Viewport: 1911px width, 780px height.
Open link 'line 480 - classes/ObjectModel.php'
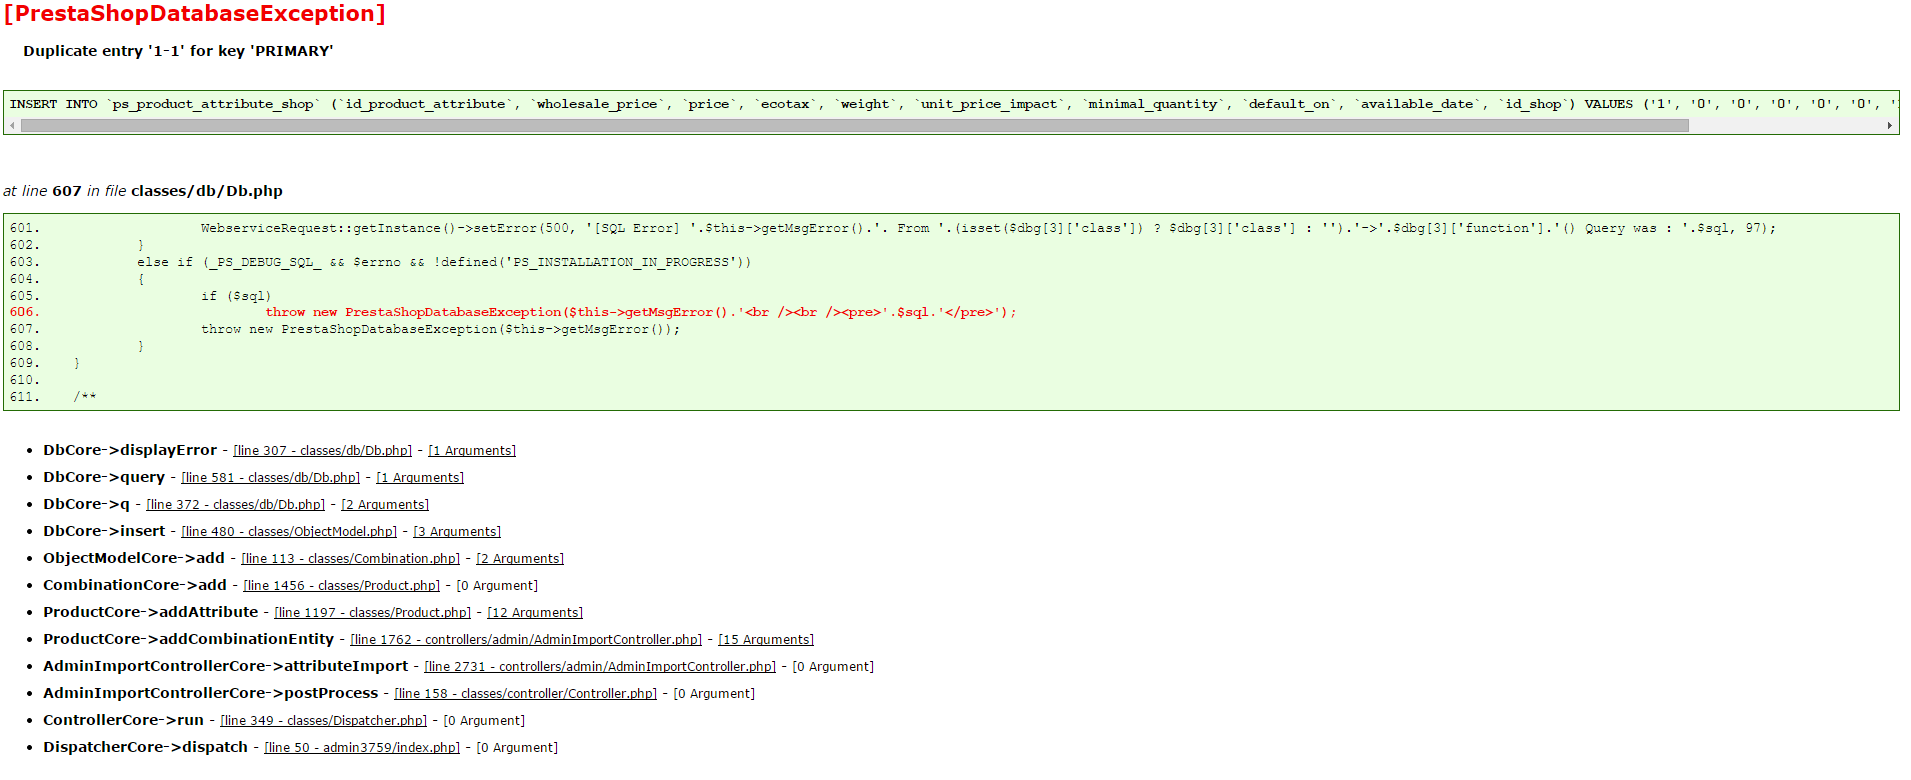(x=289, y=532)
